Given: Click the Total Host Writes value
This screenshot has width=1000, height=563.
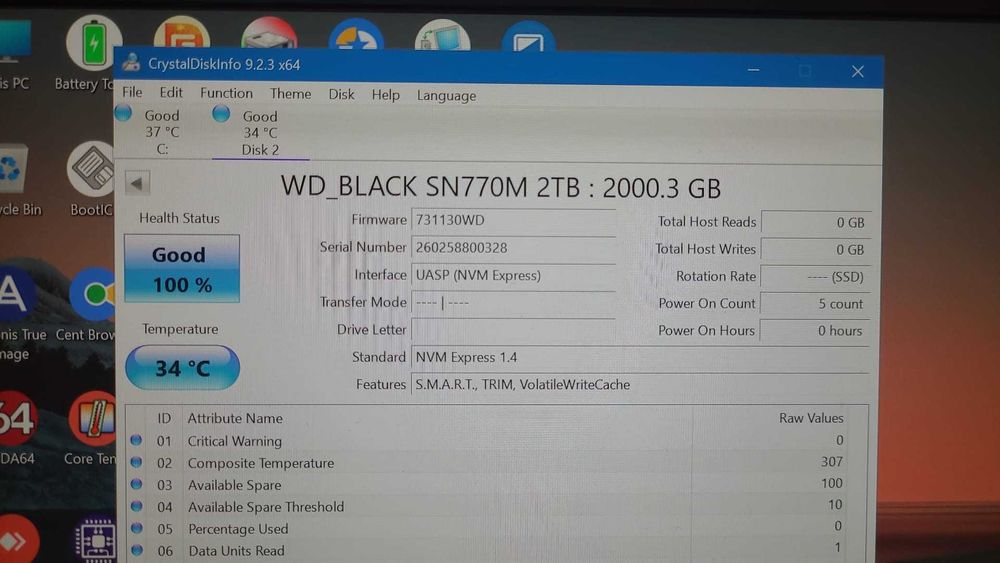Looking at the screenshot, I should coord(816,250).
